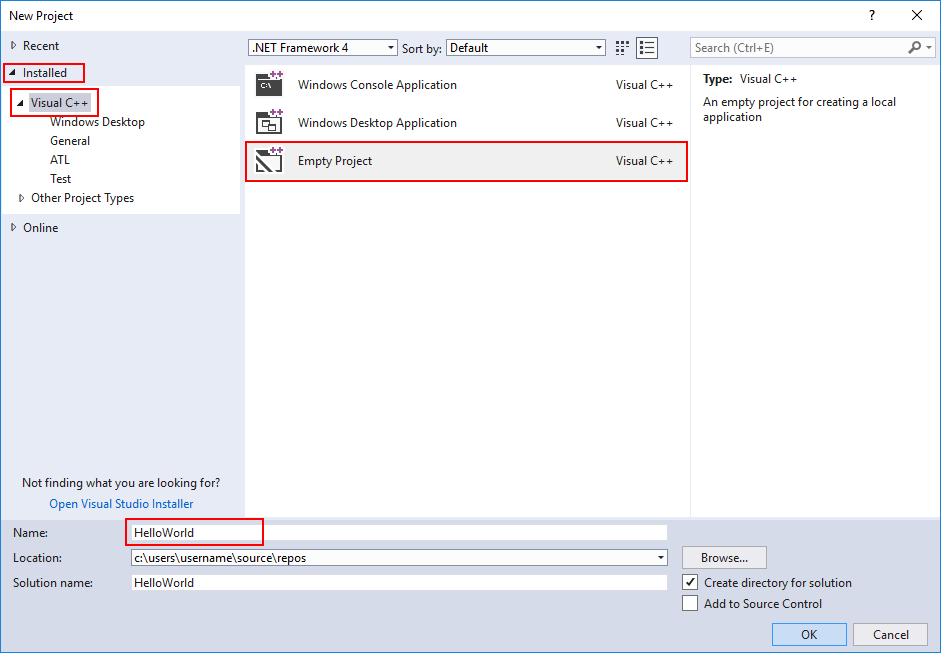Image resolution: width=941 pixels, height=653 pixels.
Task: Click the Empty Project template icon
Action: click(269, 161)
